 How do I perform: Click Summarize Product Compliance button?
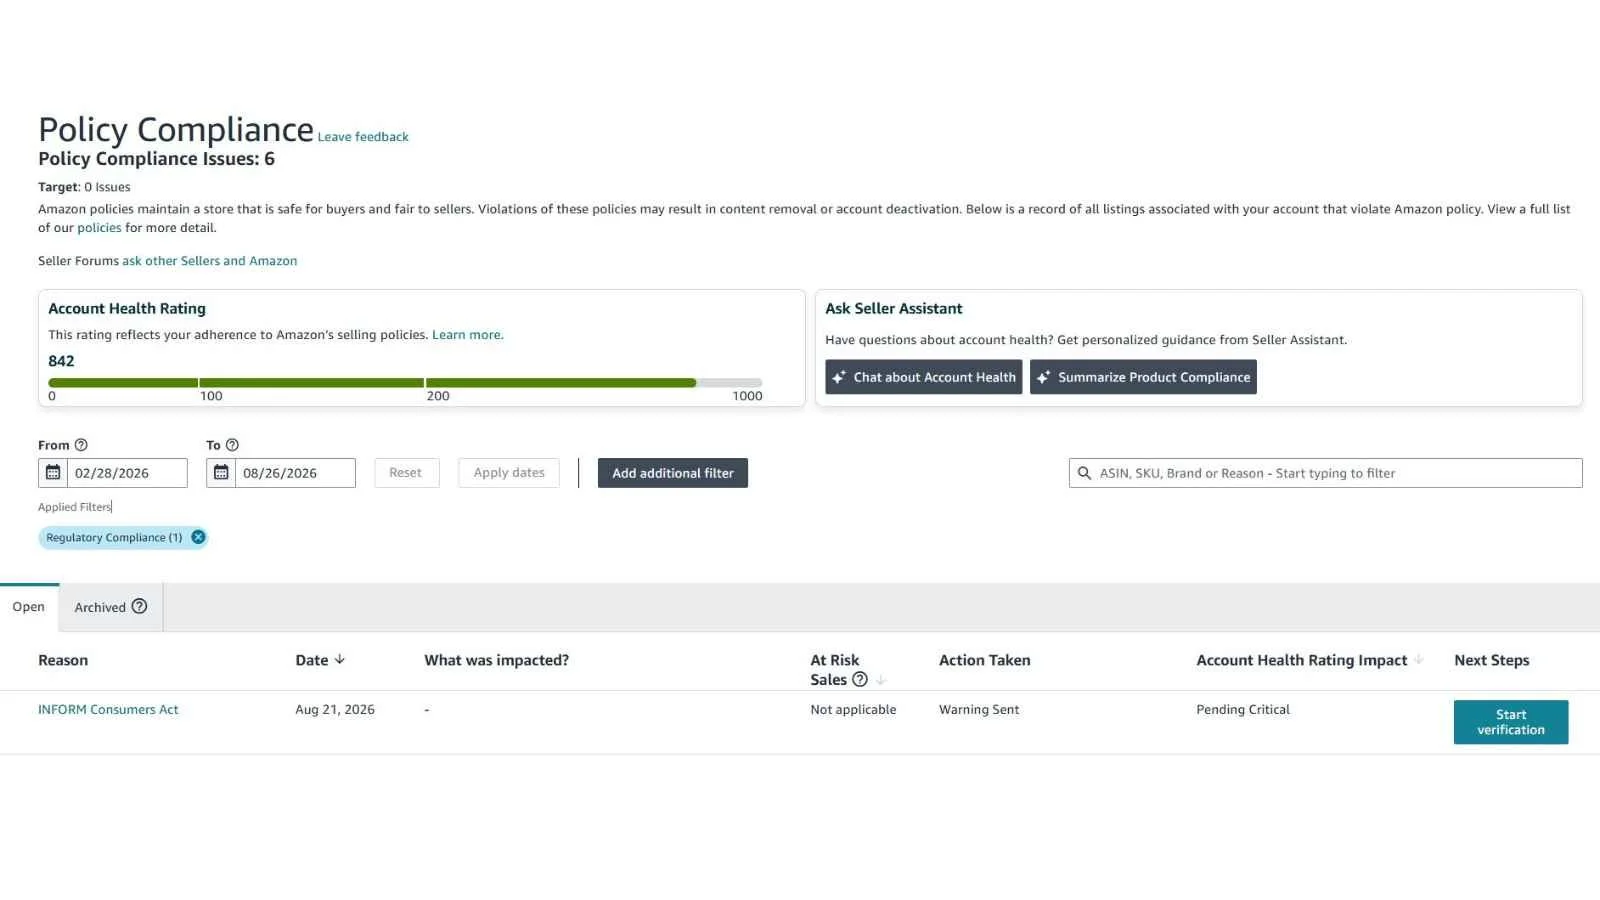pyautogui.click(x=1143, y=377)
